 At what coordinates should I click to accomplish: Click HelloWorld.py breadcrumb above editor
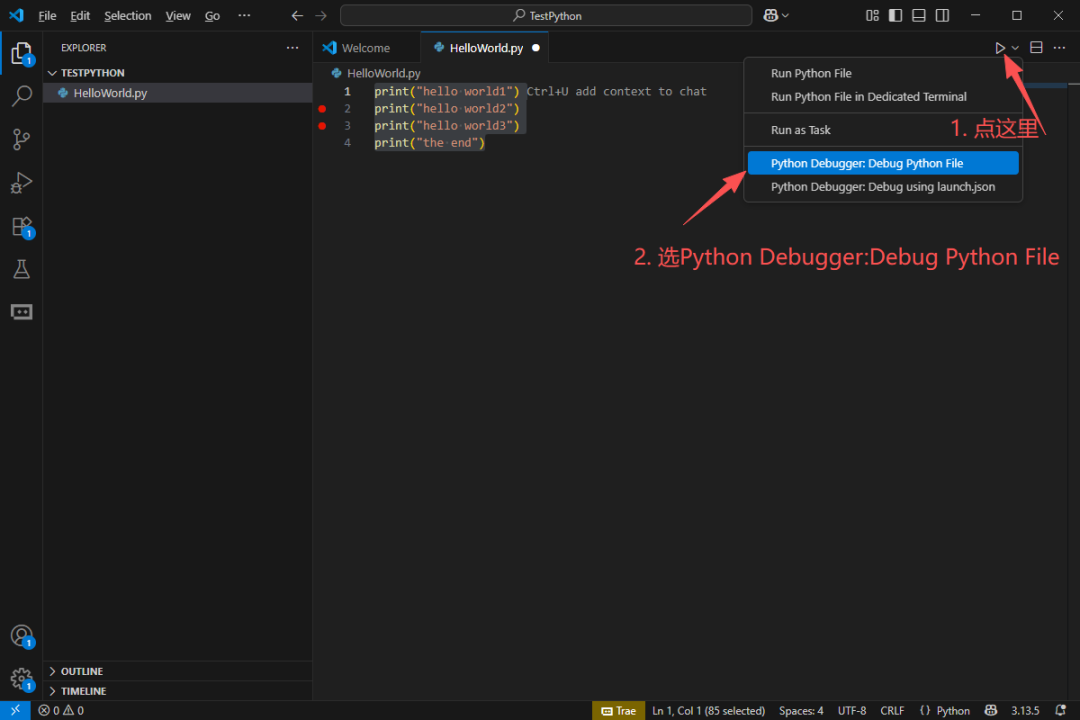click(377, 73)
